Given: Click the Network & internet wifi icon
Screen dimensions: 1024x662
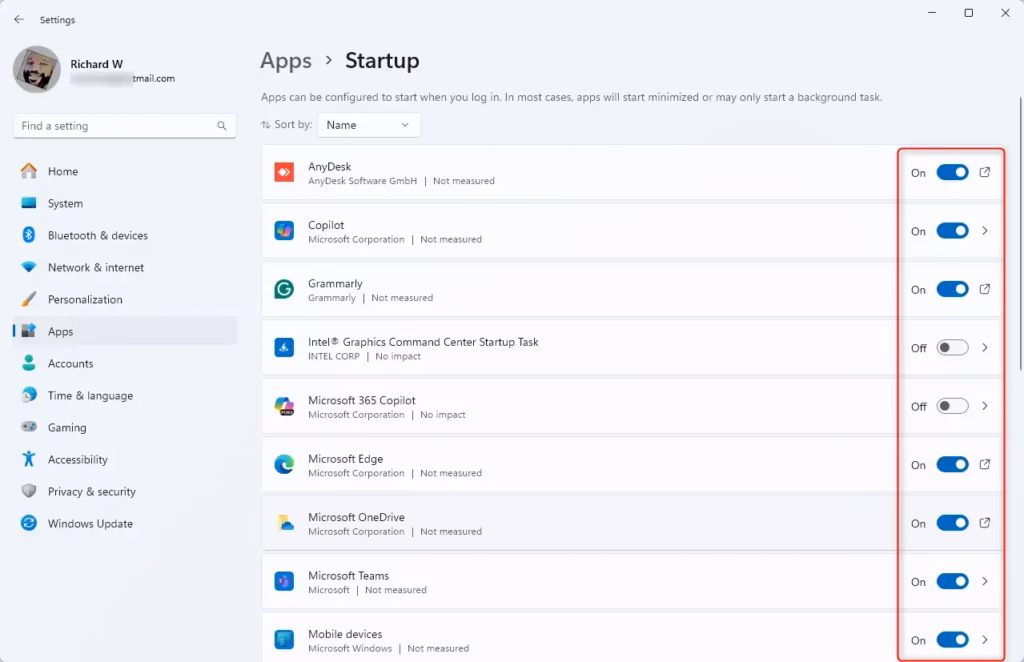Looking at the screenshot, I should [x=29, y=267].
